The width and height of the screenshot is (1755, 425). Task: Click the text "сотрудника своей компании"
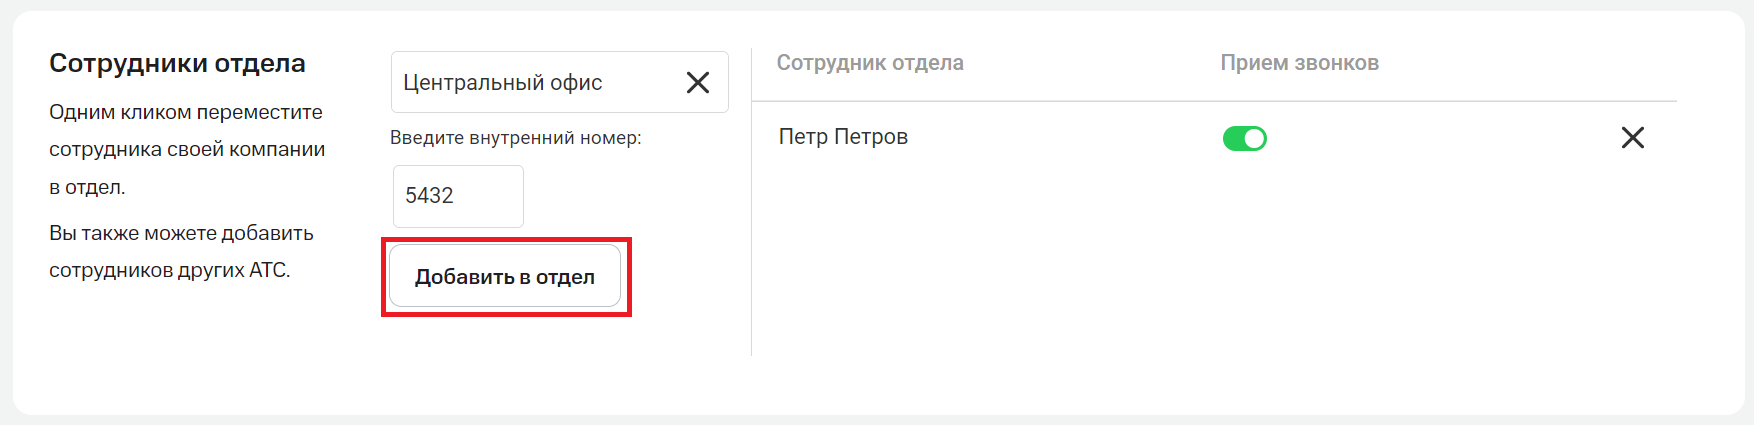(x=187, y=150)
